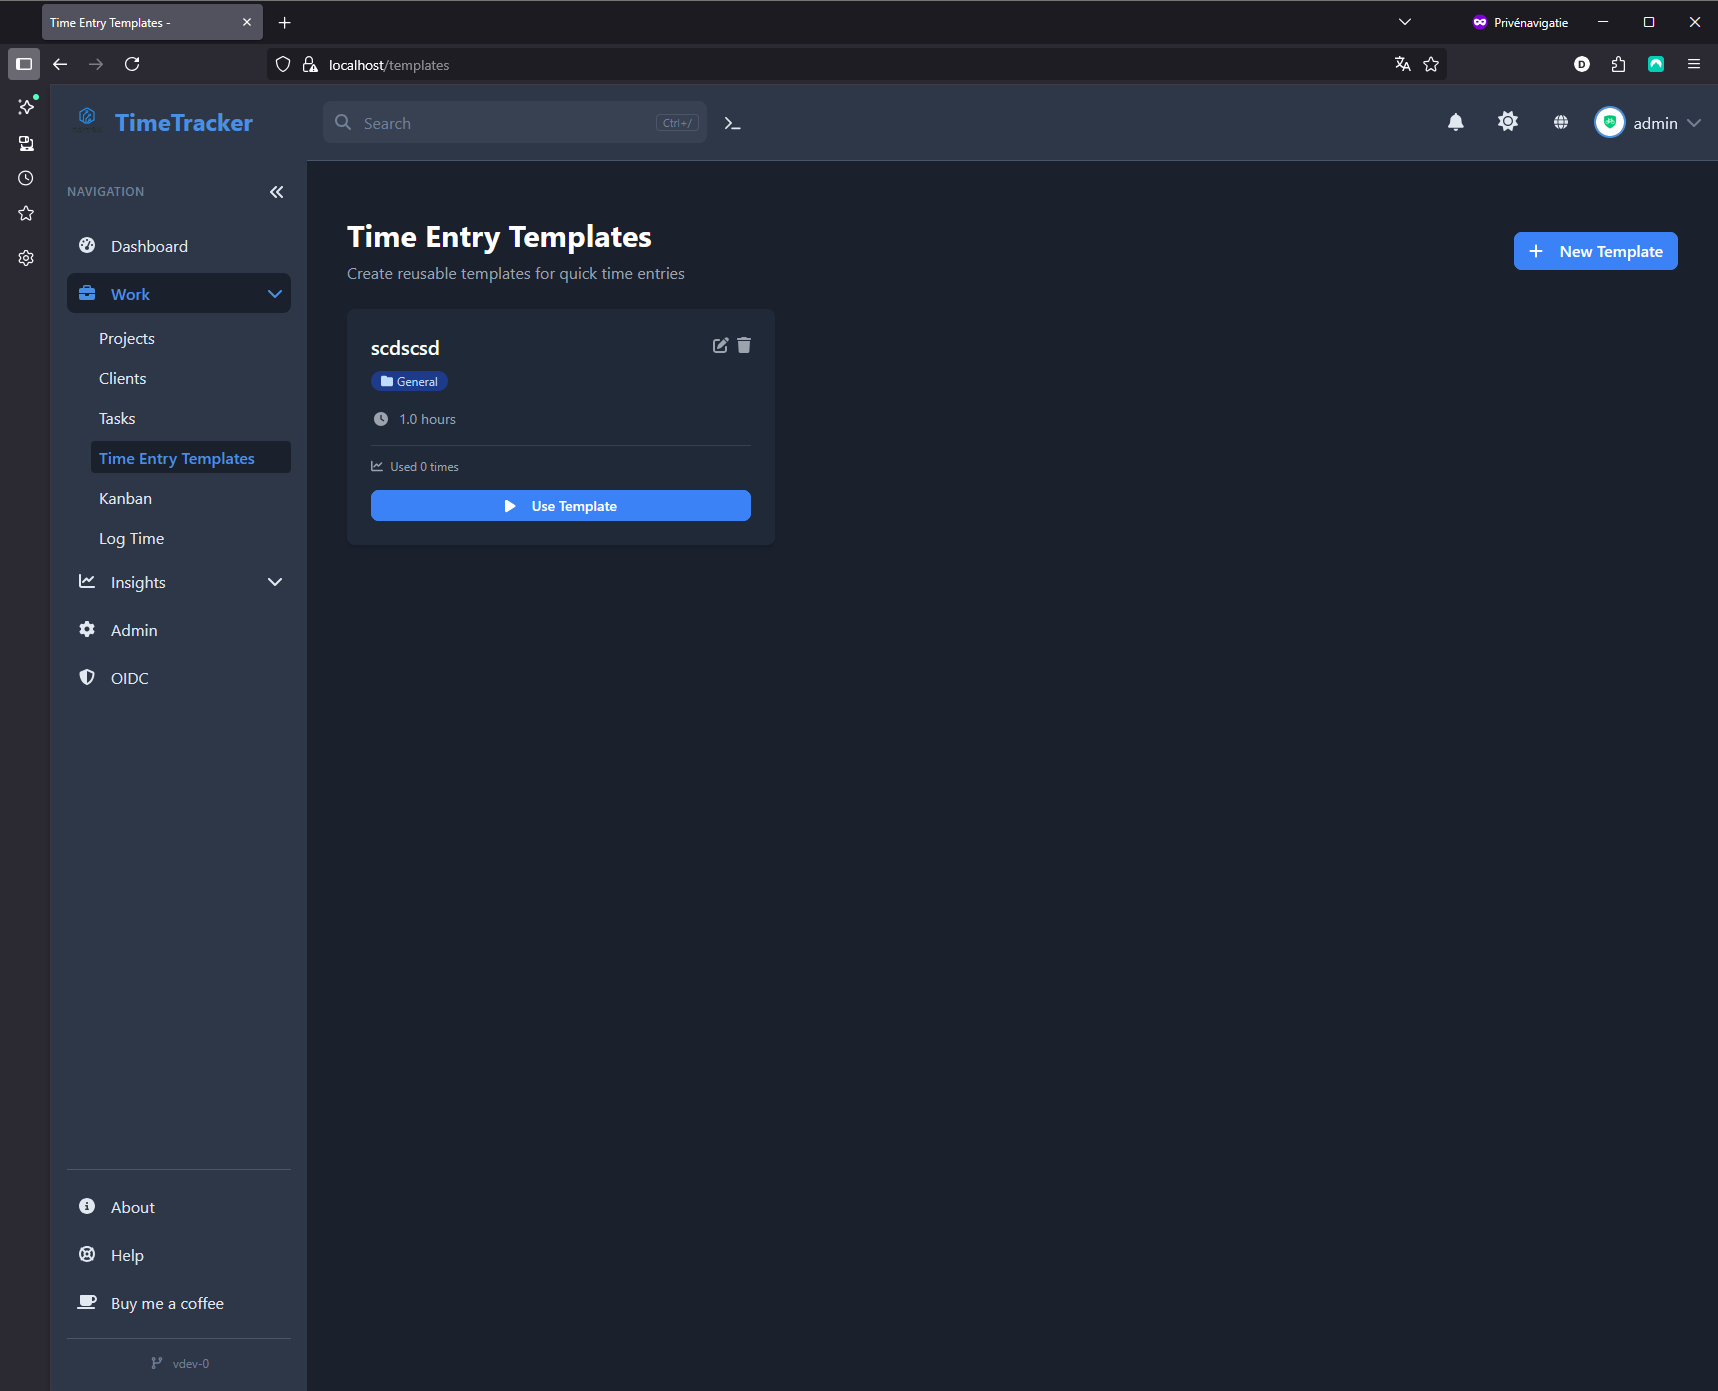Toggle the translate icon in the address bar
The image size is (1718, 1391).
click(1402, 63)
